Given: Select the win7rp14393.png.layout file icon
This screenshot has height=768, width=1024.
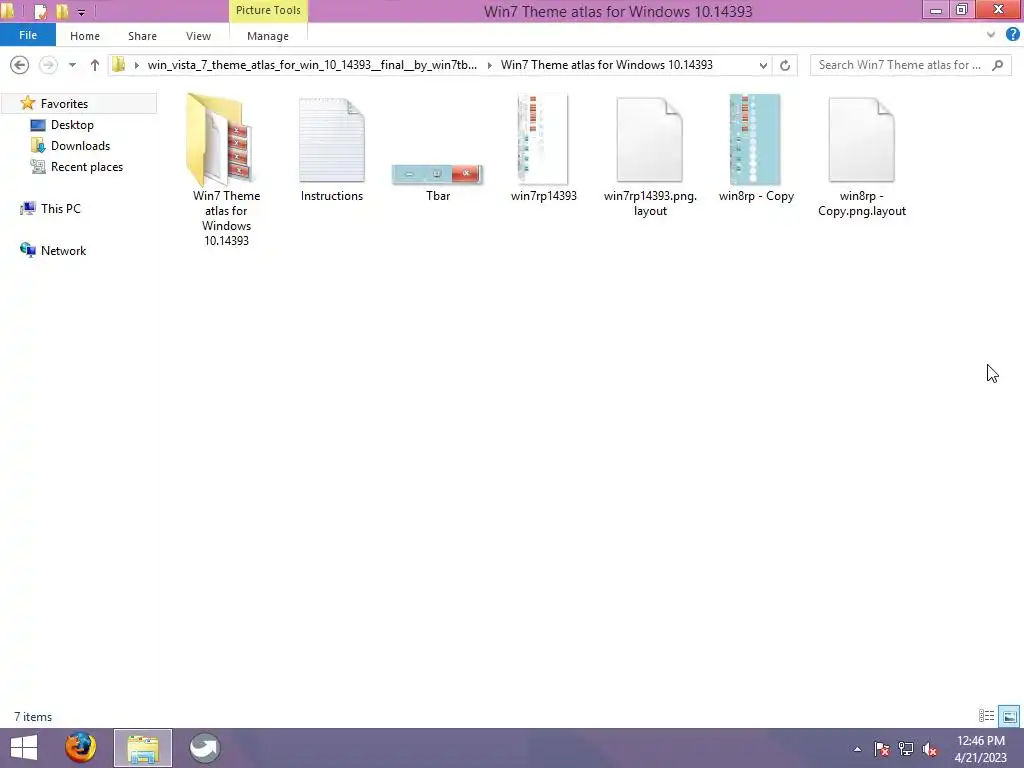Looking at the screenshot, I should [x=650, y=140].
